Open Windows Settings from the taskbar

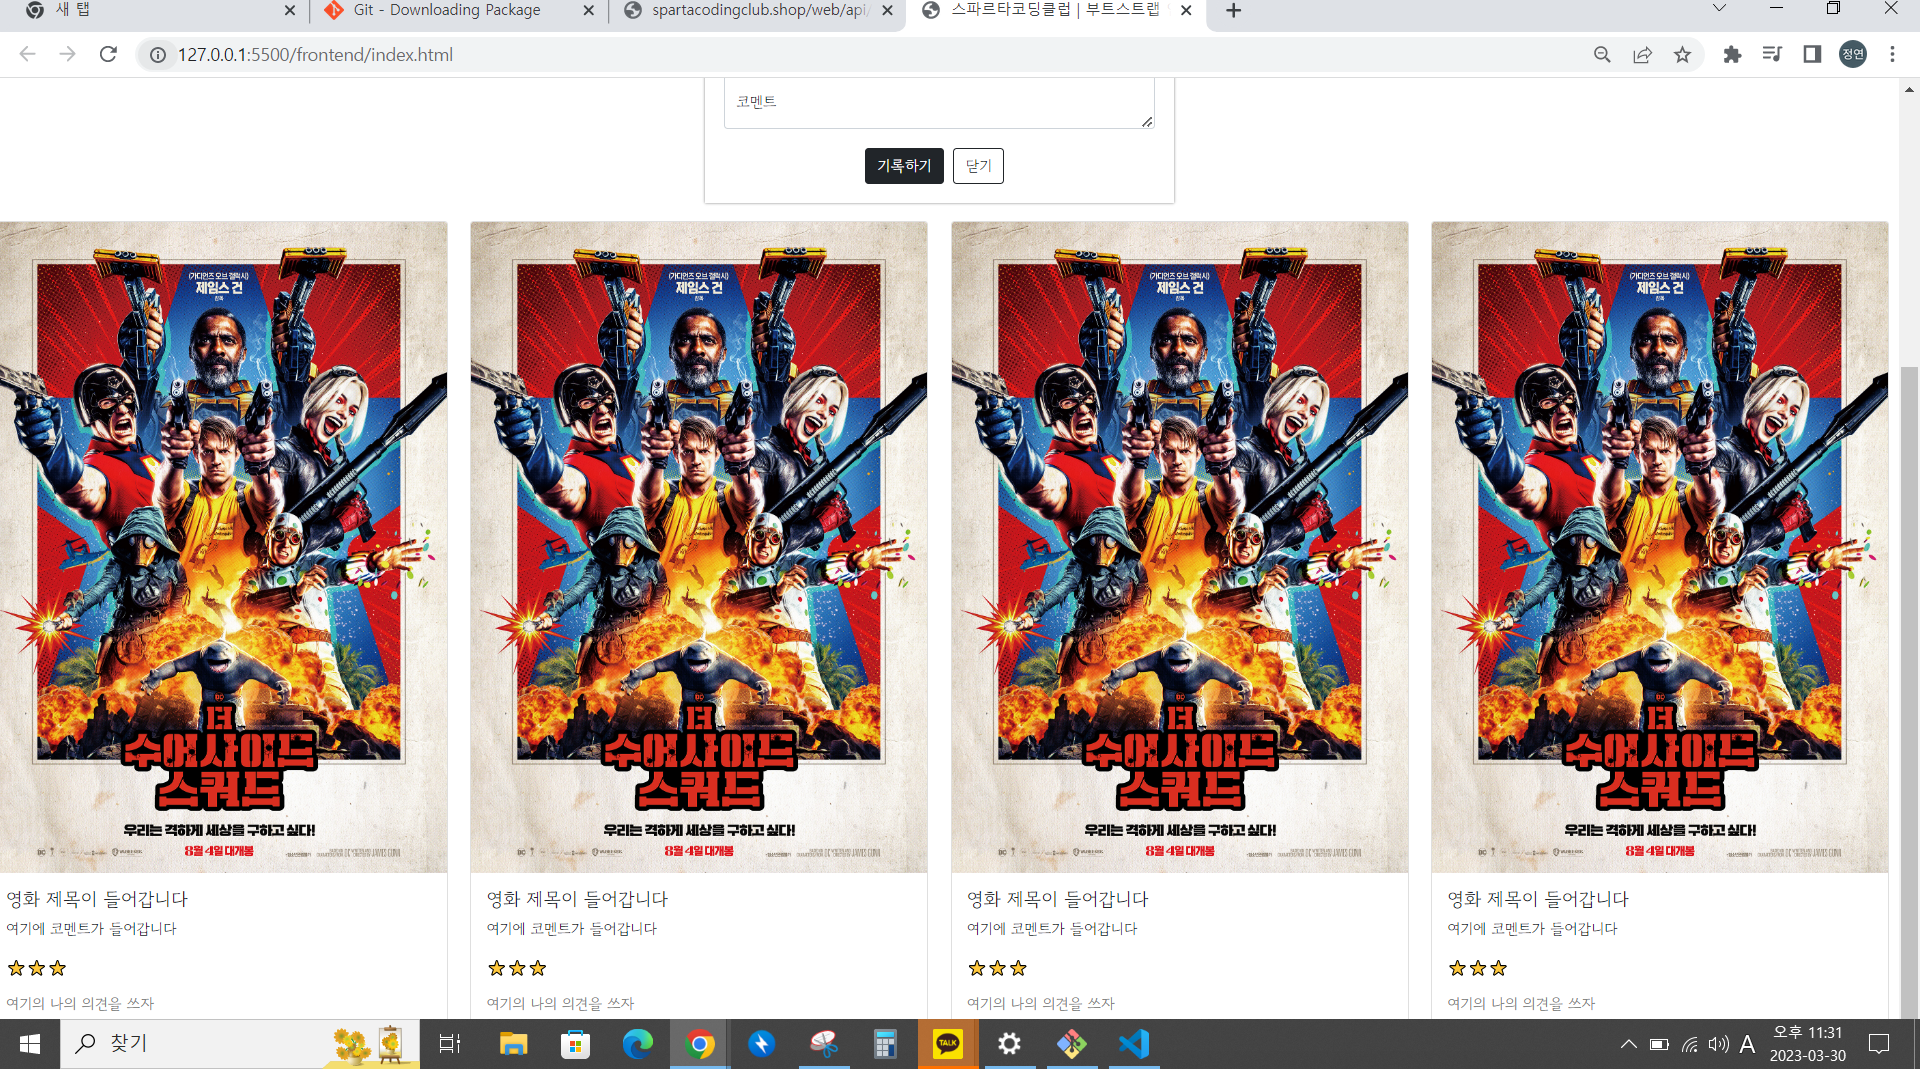1009,1044
